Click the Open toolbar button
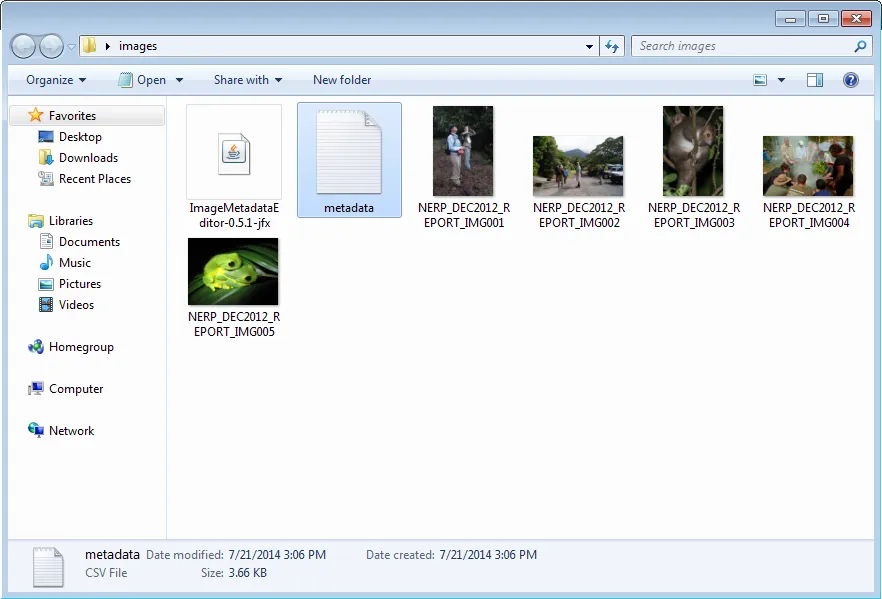 pos(142,80)
